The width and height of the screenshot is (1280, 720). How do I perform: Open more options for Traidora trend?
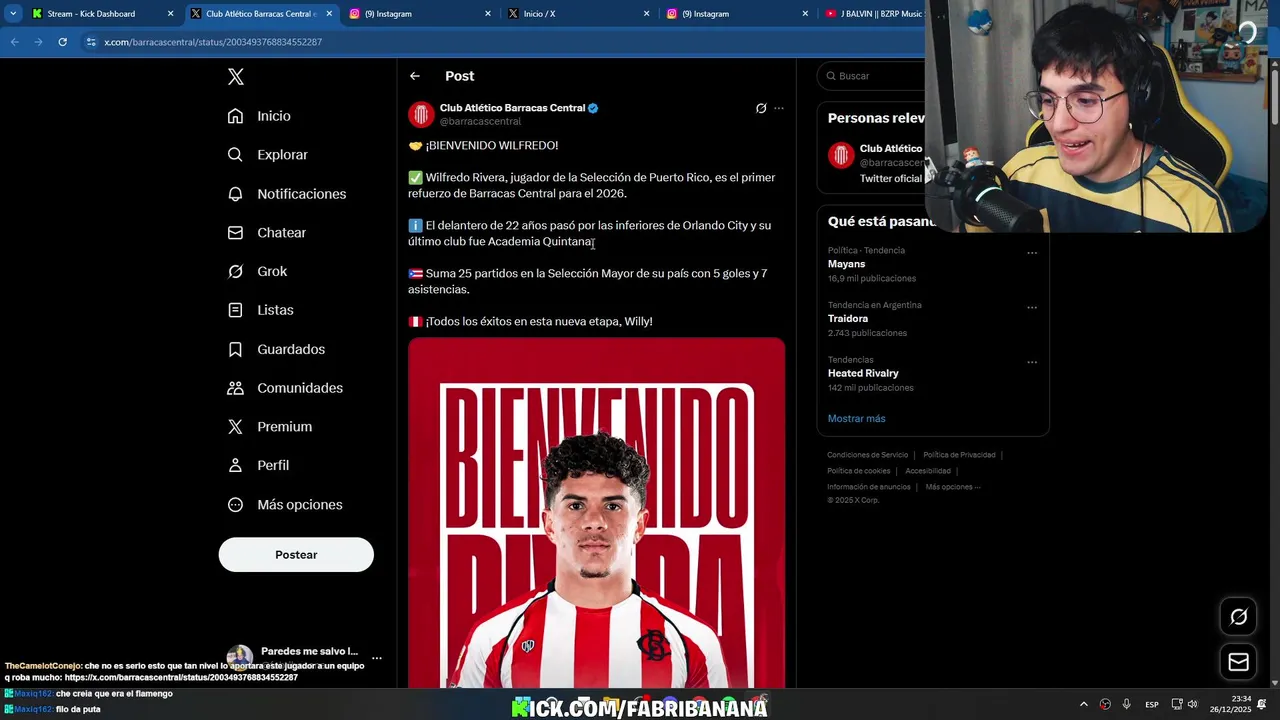1032,307
